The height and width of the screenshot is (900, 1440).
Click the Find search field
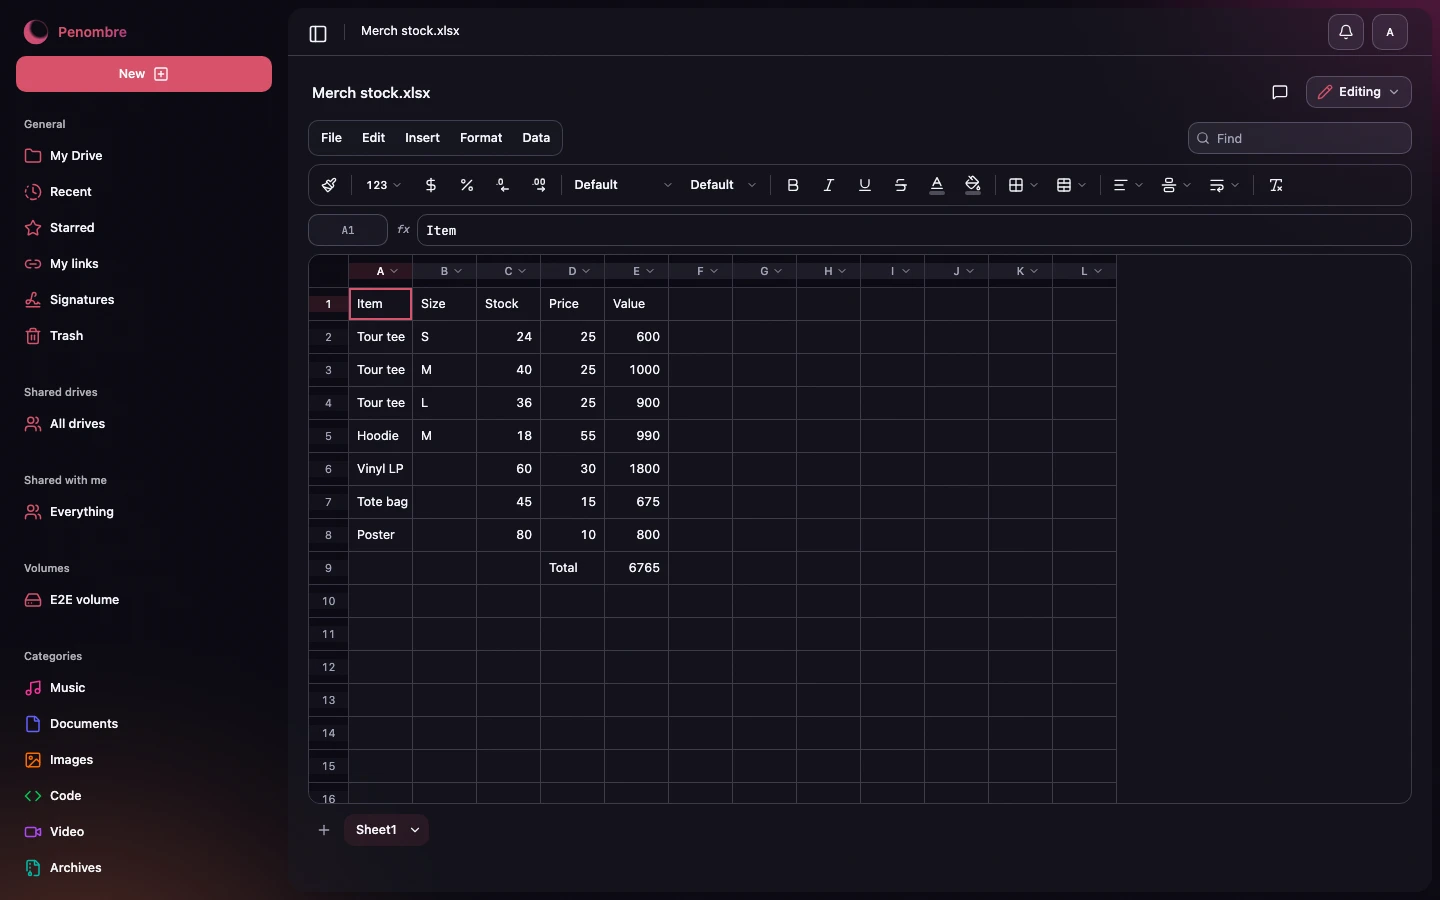pos(1299,138)
